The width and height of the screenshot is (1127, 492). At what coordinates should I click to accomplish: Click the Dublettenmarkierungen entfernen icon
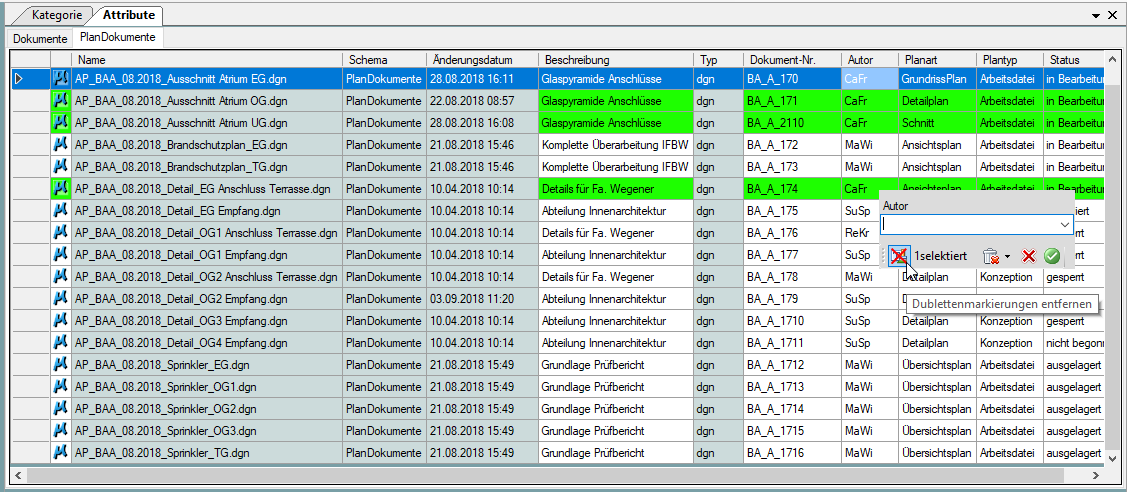898,256
